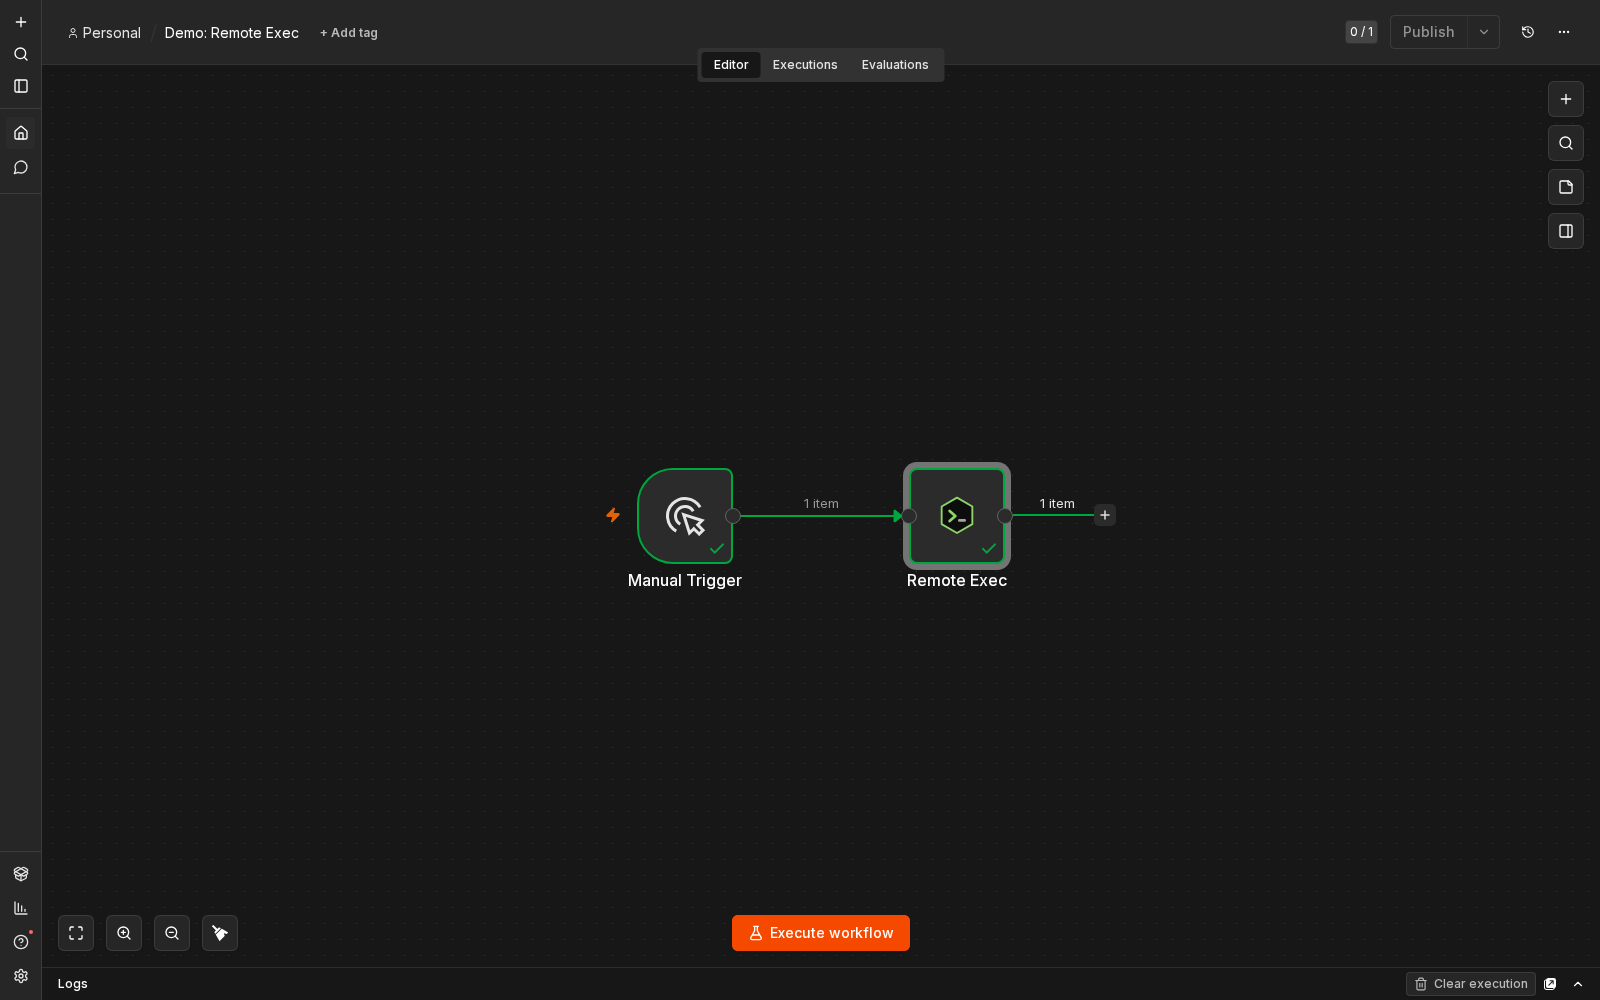
Task: Open the chat bubble icon in sidebar
Action: (21, 167)
